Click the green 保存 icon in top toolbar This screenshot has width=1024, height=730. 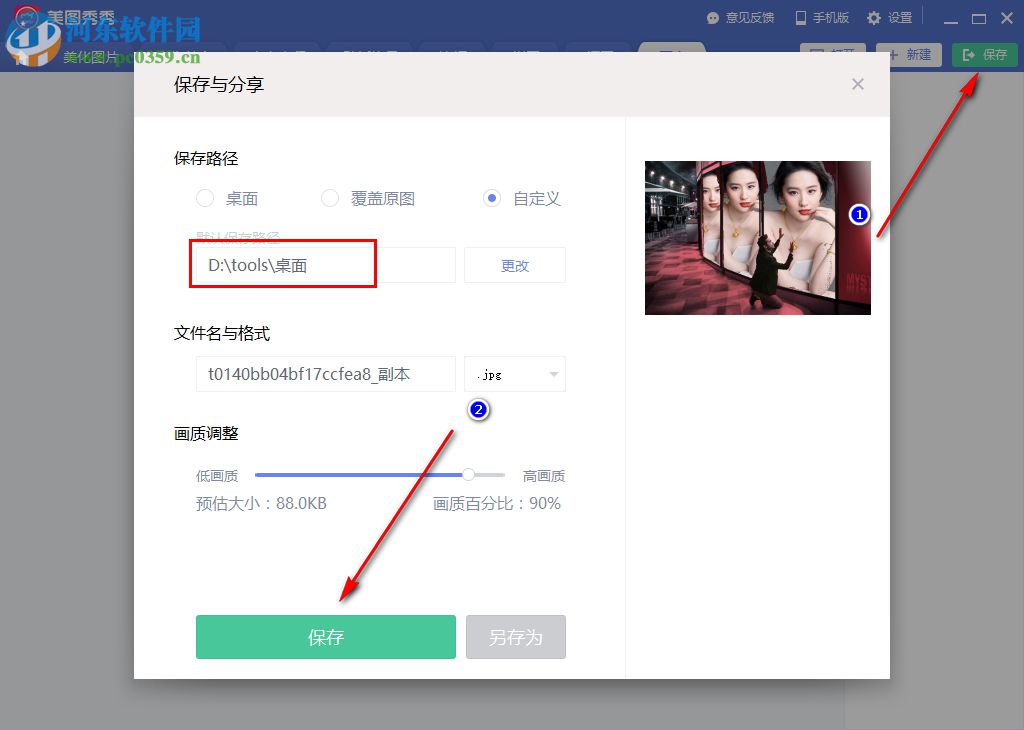(984, 55)
